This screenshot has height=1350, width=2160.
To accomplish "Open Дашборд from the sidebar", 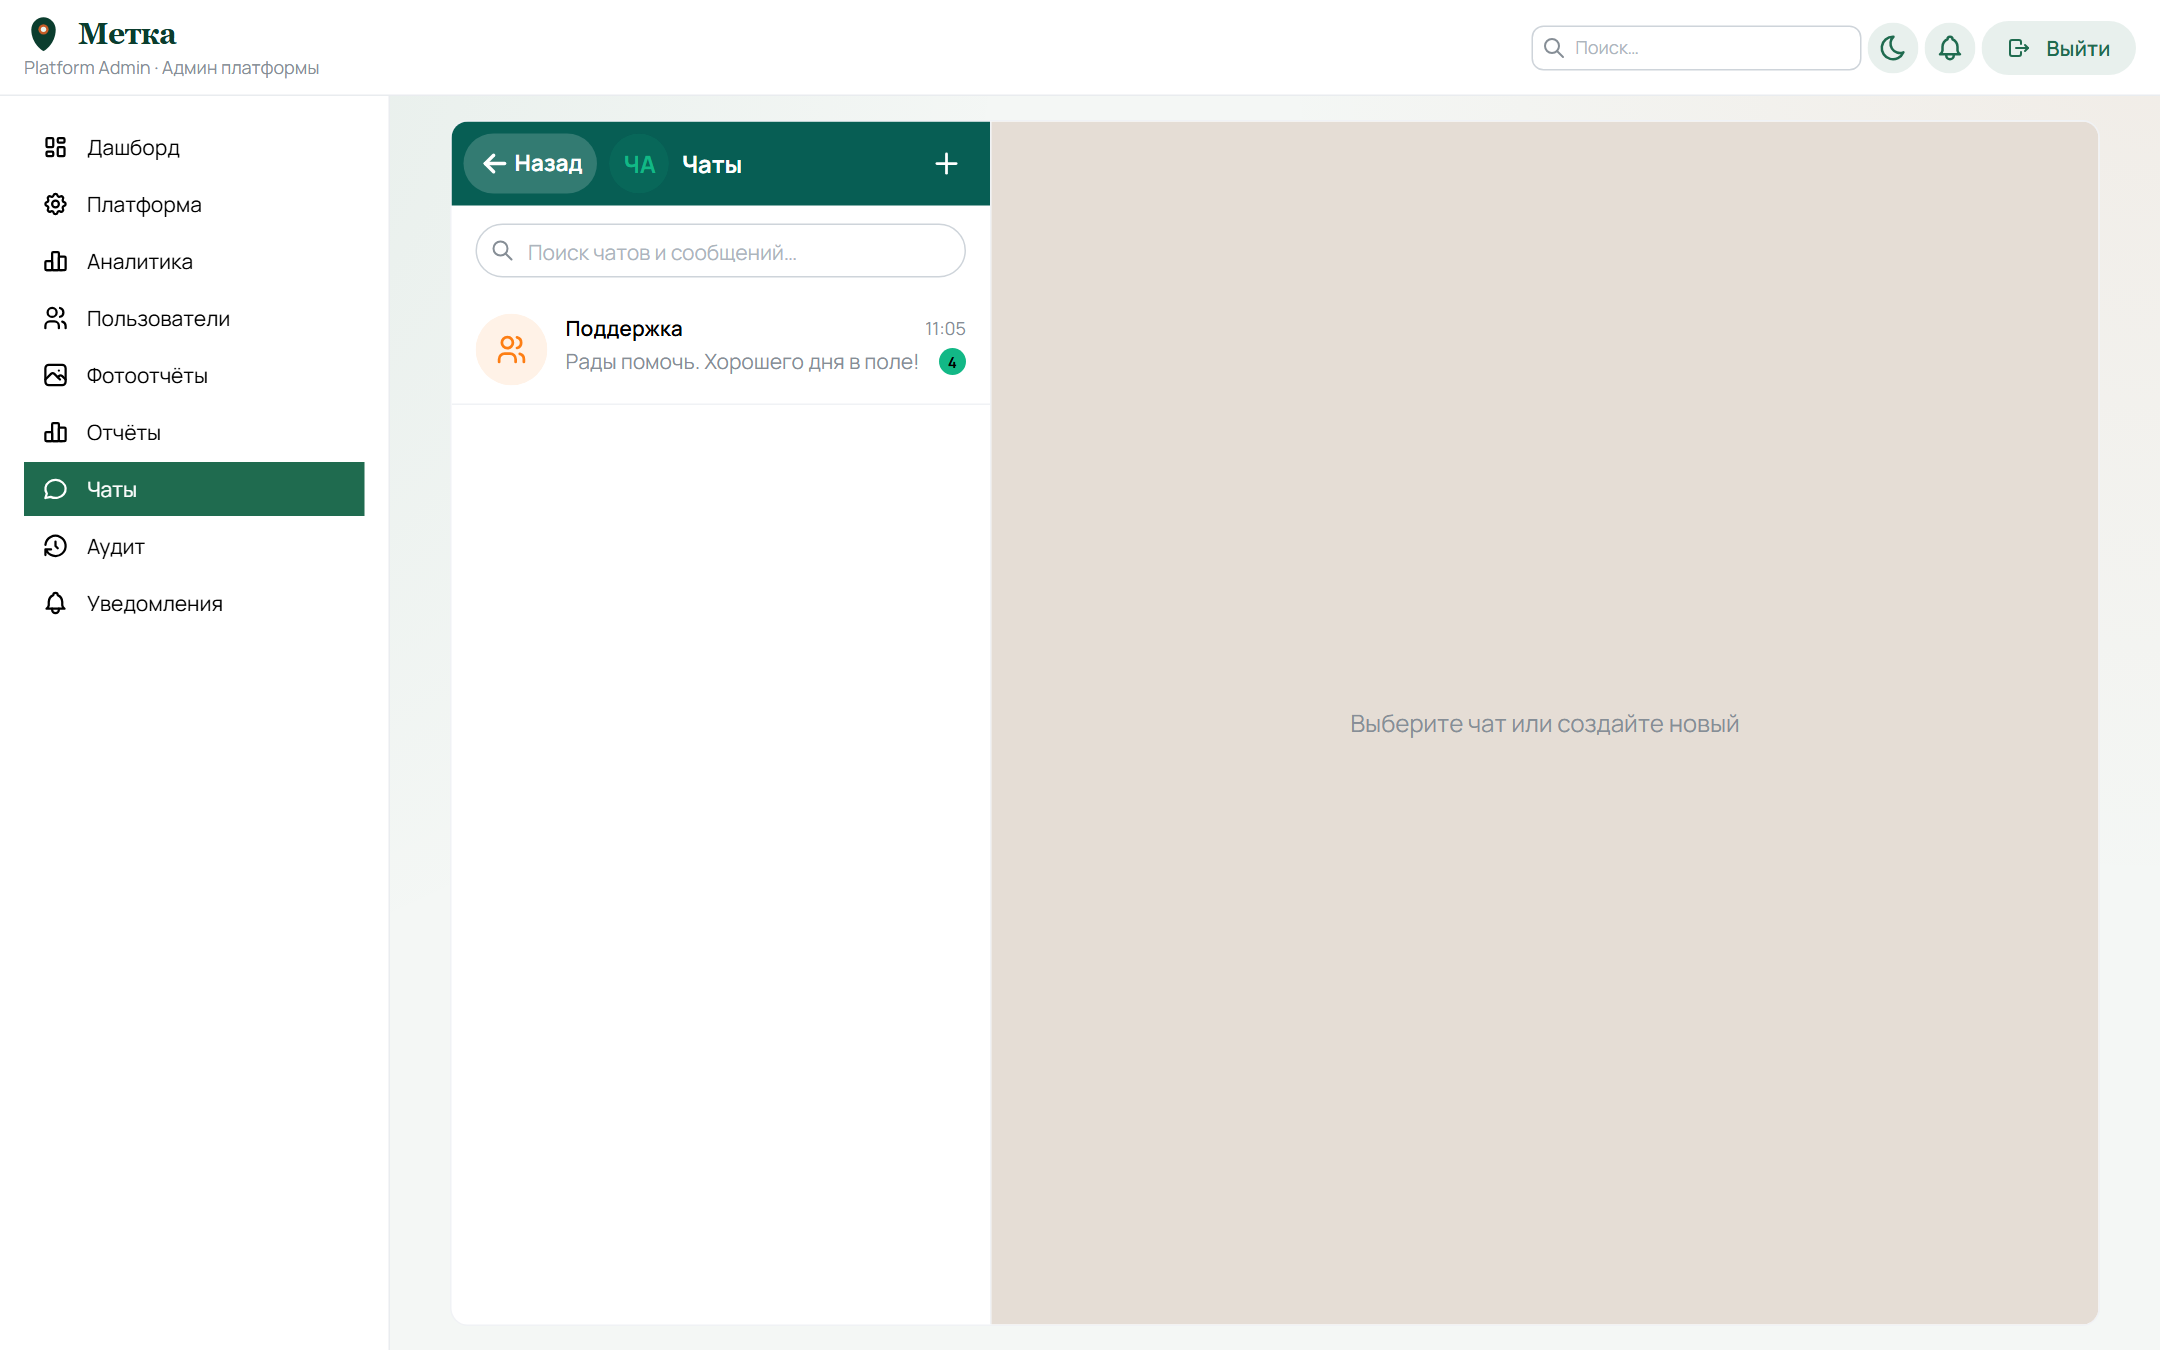I will [x=194, y=148].
